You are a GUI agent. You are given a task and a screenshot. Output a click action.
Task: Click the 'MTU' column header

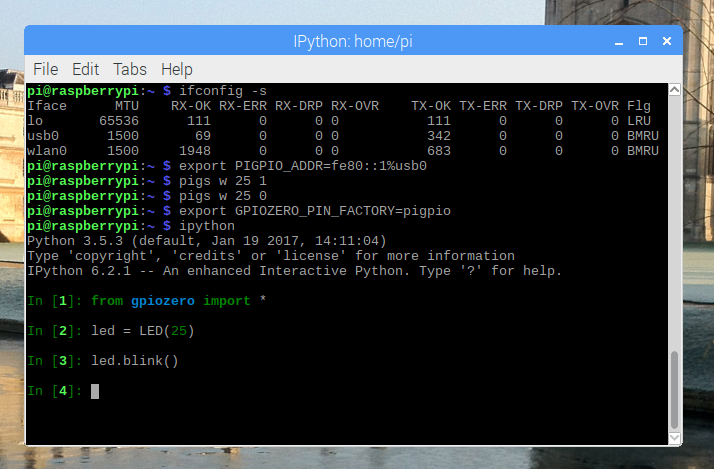[127, 106]
